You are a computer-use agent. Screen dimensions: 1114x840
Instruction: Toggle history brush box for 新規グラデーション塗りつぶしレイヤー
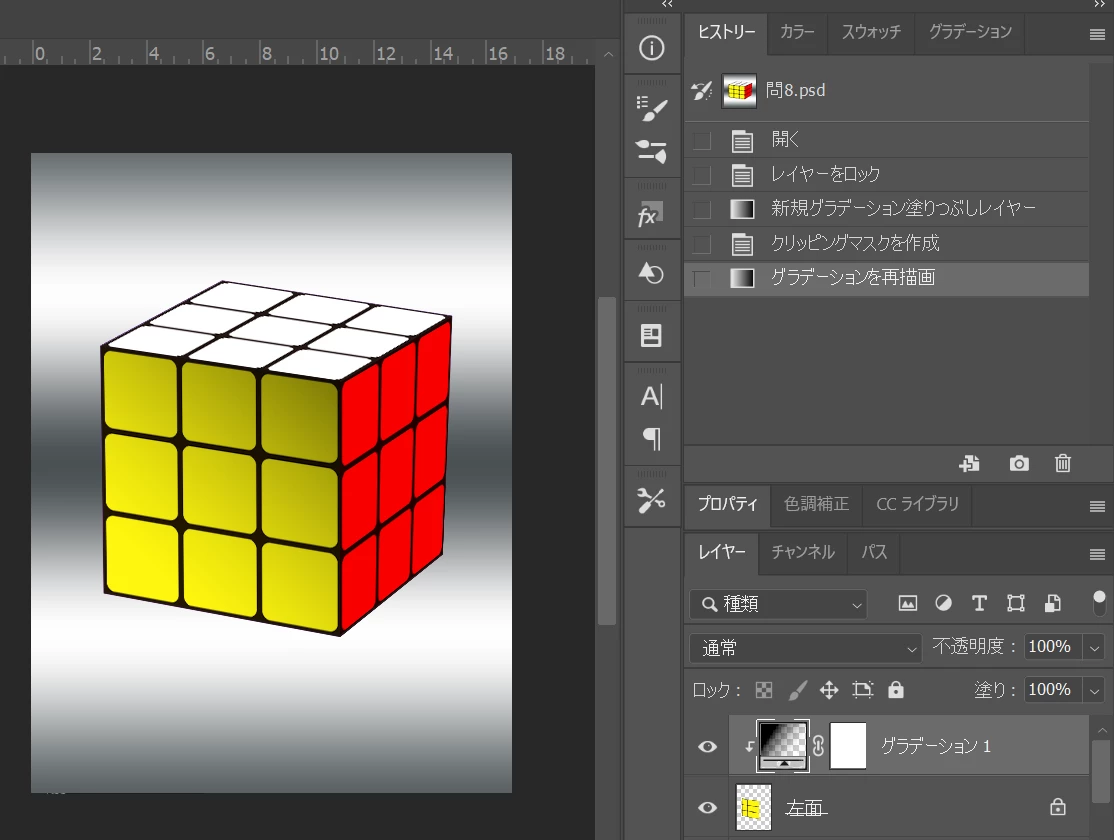pos(702,210)
